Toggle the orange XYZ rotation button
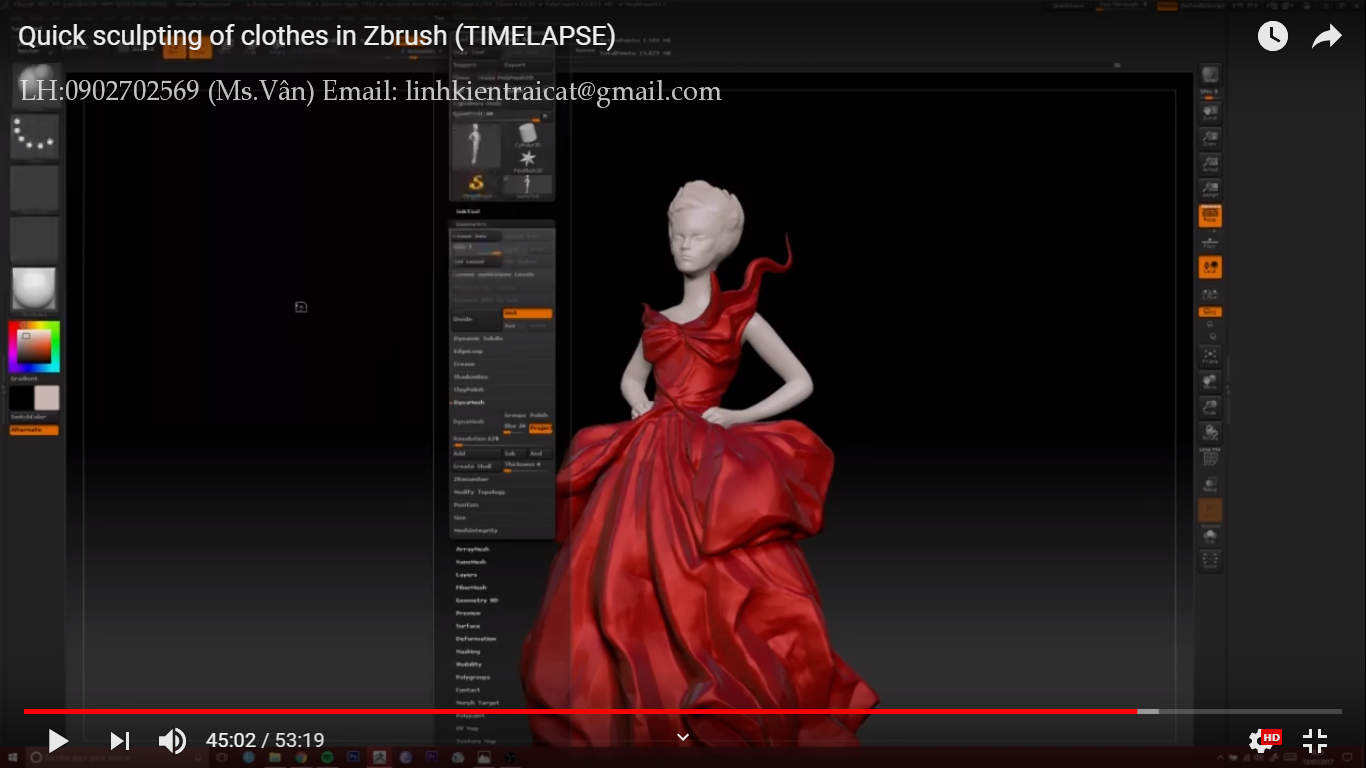Viewport: 1366px width, 768px height. (x=1210, y=312)
